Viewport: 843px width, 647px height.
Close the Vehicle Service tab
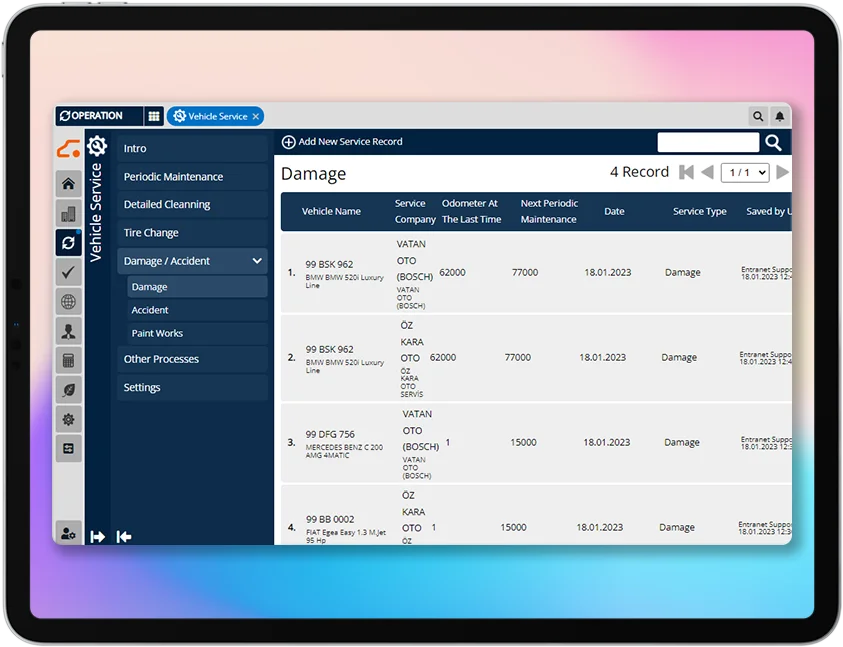[256, 116]
